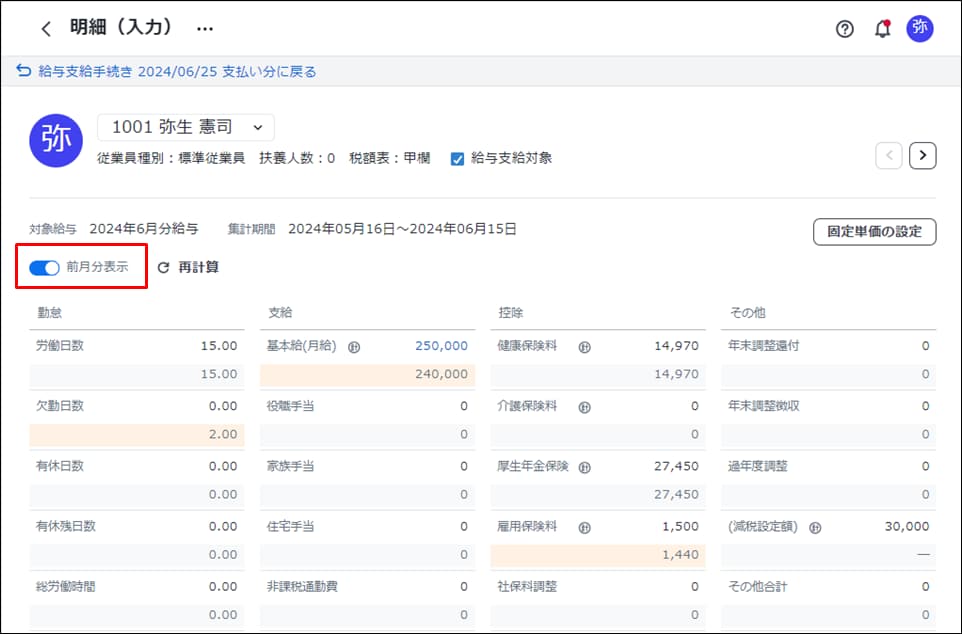
Task: Click the 雇用保険料 amount 1,500
Action: pos(680,526)
